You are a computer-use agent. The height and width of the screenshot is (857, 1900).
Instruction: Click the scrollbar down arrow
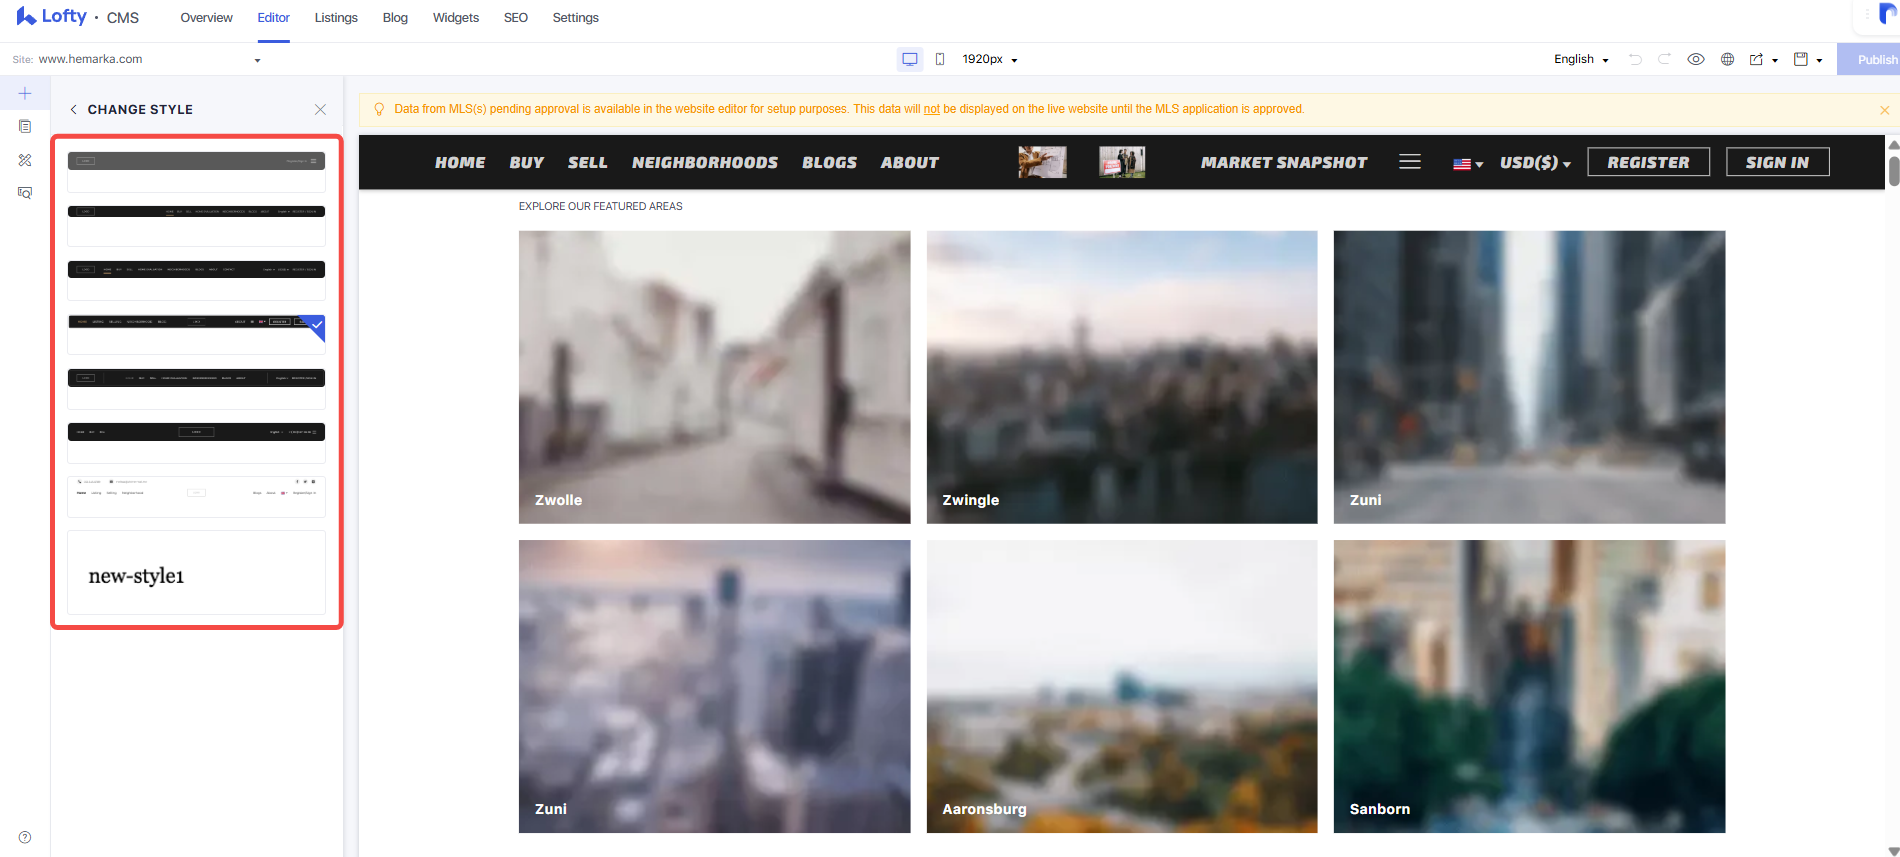click(1893, 850)
